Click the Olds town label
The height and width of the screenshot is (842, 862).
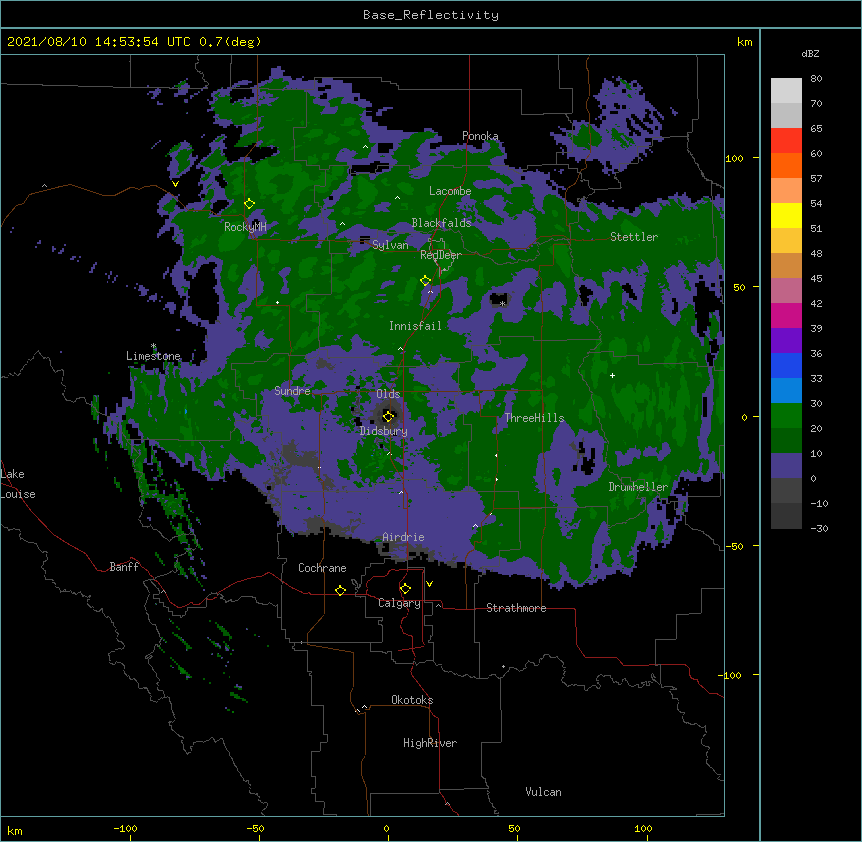(388, 394)
